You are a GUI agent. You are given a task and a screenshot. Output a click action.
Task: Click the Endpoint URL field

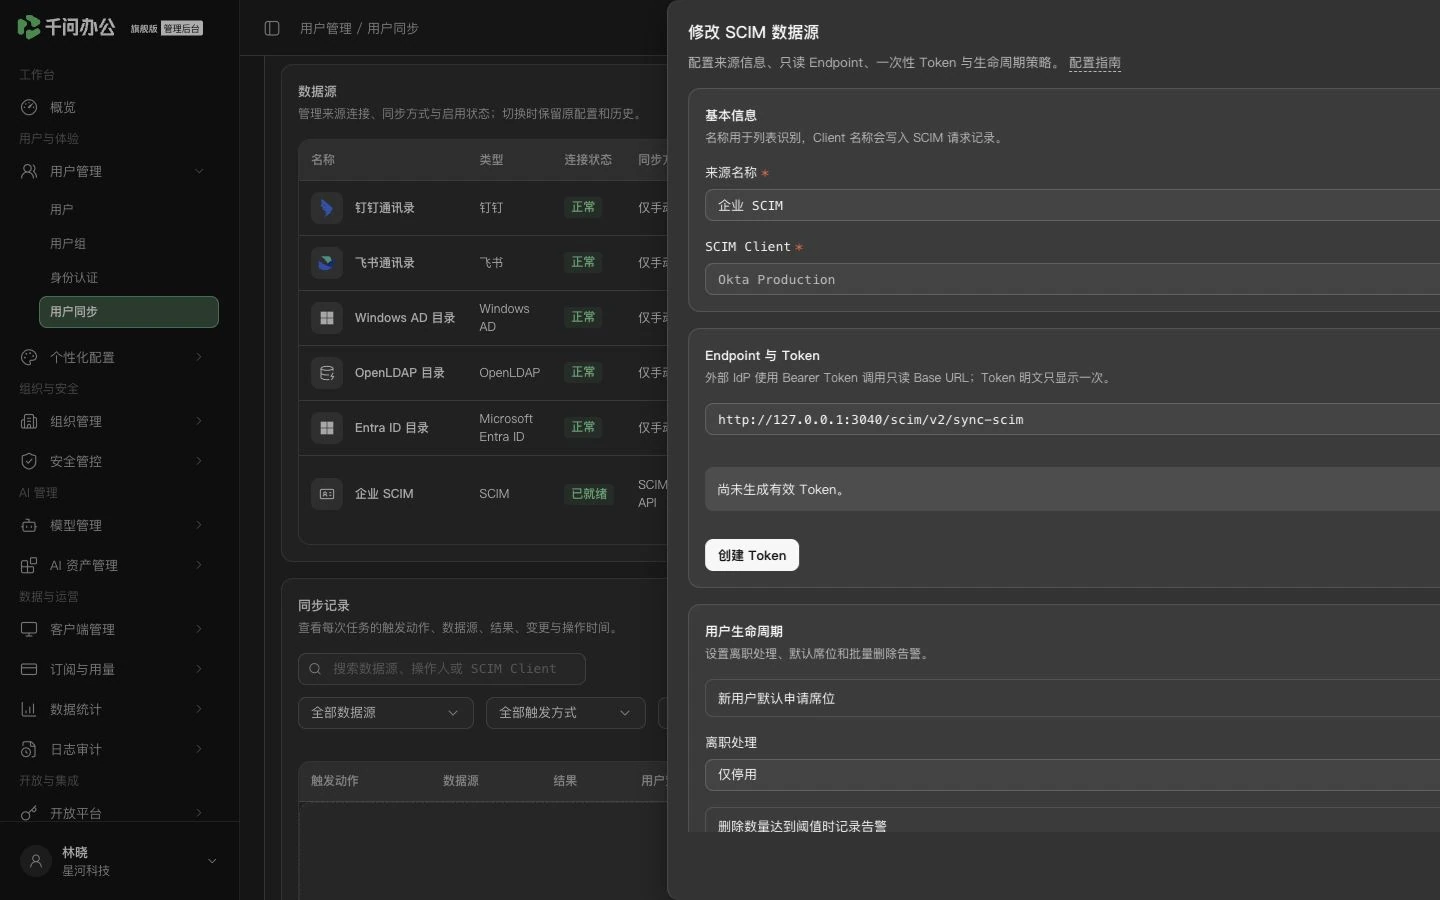point(1072,419)
